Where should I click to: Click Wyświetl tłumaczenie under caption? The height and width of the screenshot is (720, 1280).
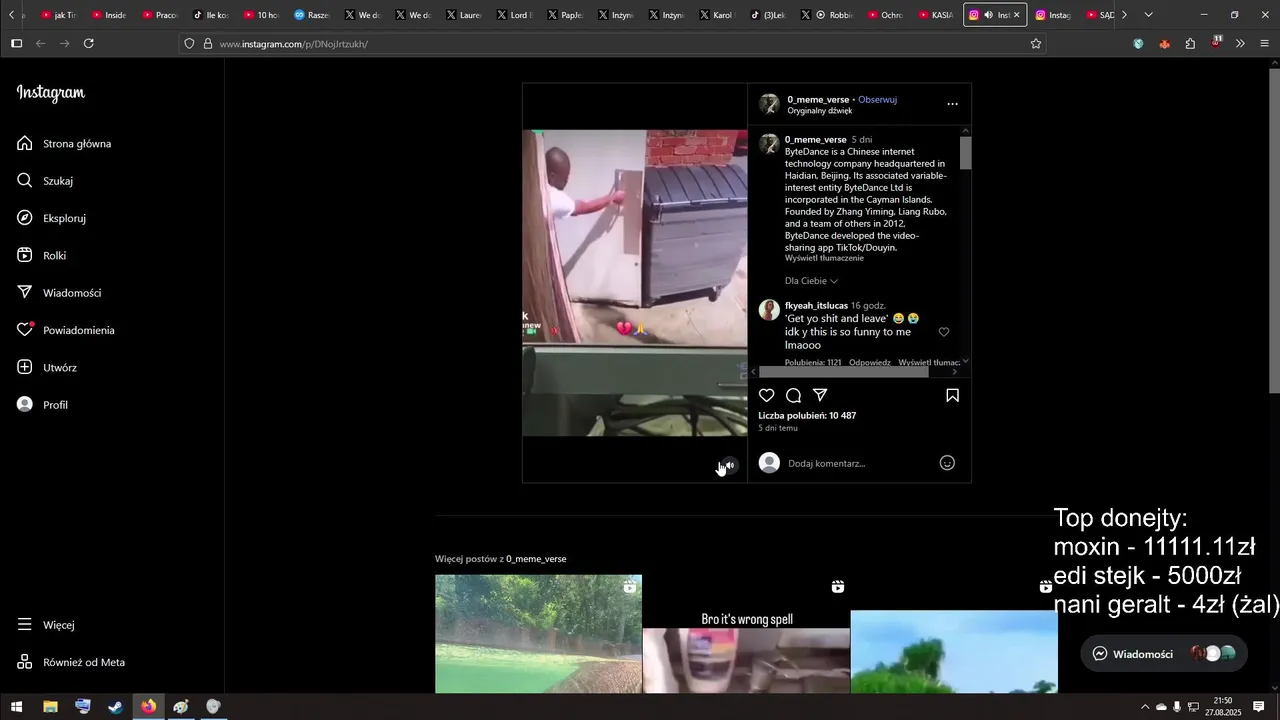pos(824,258)
